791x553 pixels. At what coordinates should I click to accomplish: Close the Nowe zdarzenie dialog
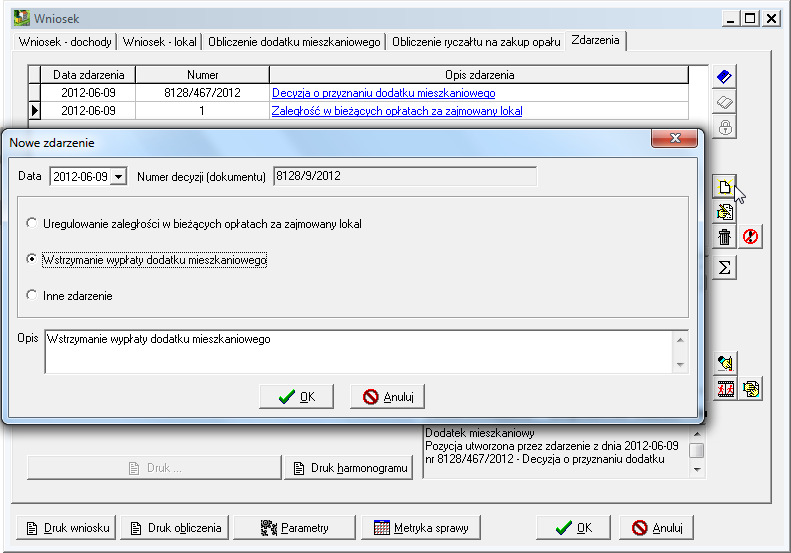click(674, 138)
